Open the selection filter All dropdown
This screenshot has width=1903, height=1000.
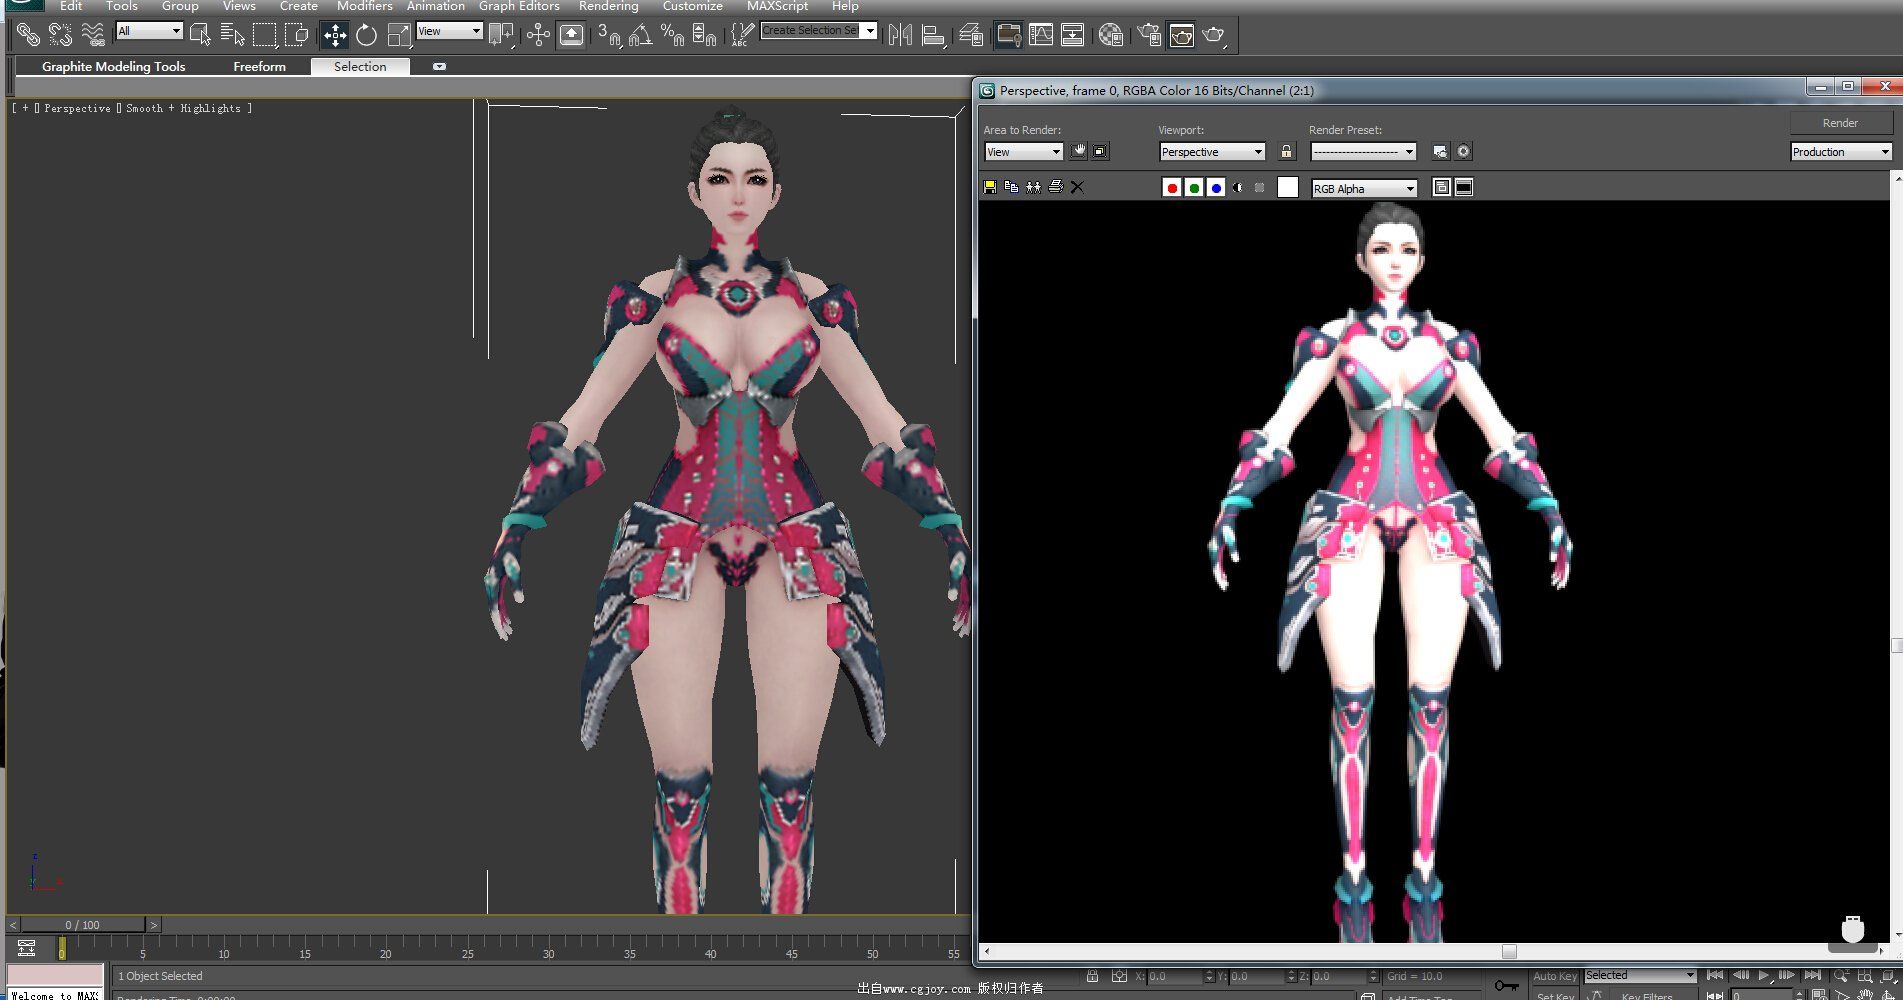pyautogui.click(x=149, y=31)
